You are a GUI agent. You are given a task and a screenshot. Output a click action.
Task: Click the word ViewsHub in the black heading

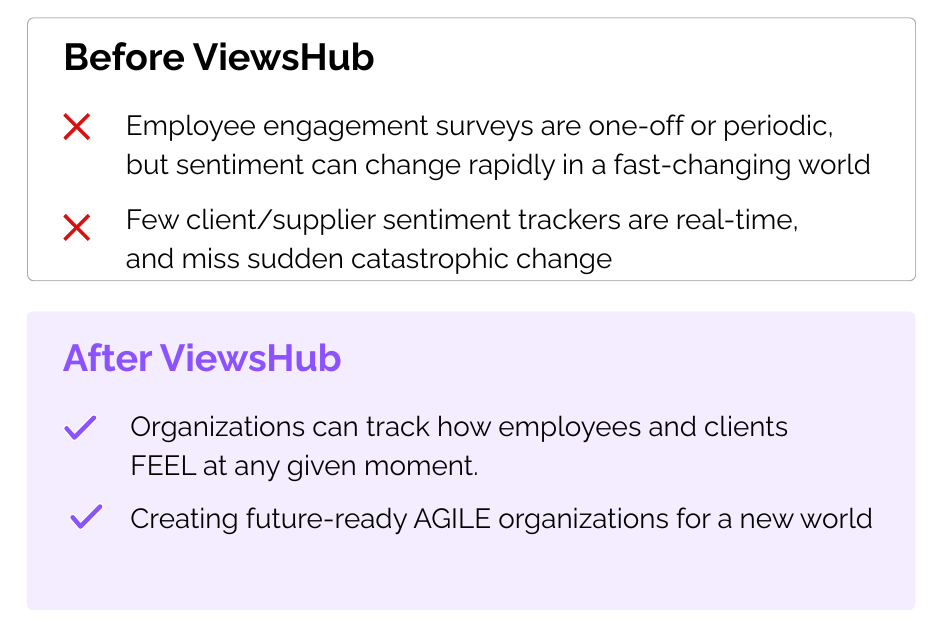coord(284,58)
